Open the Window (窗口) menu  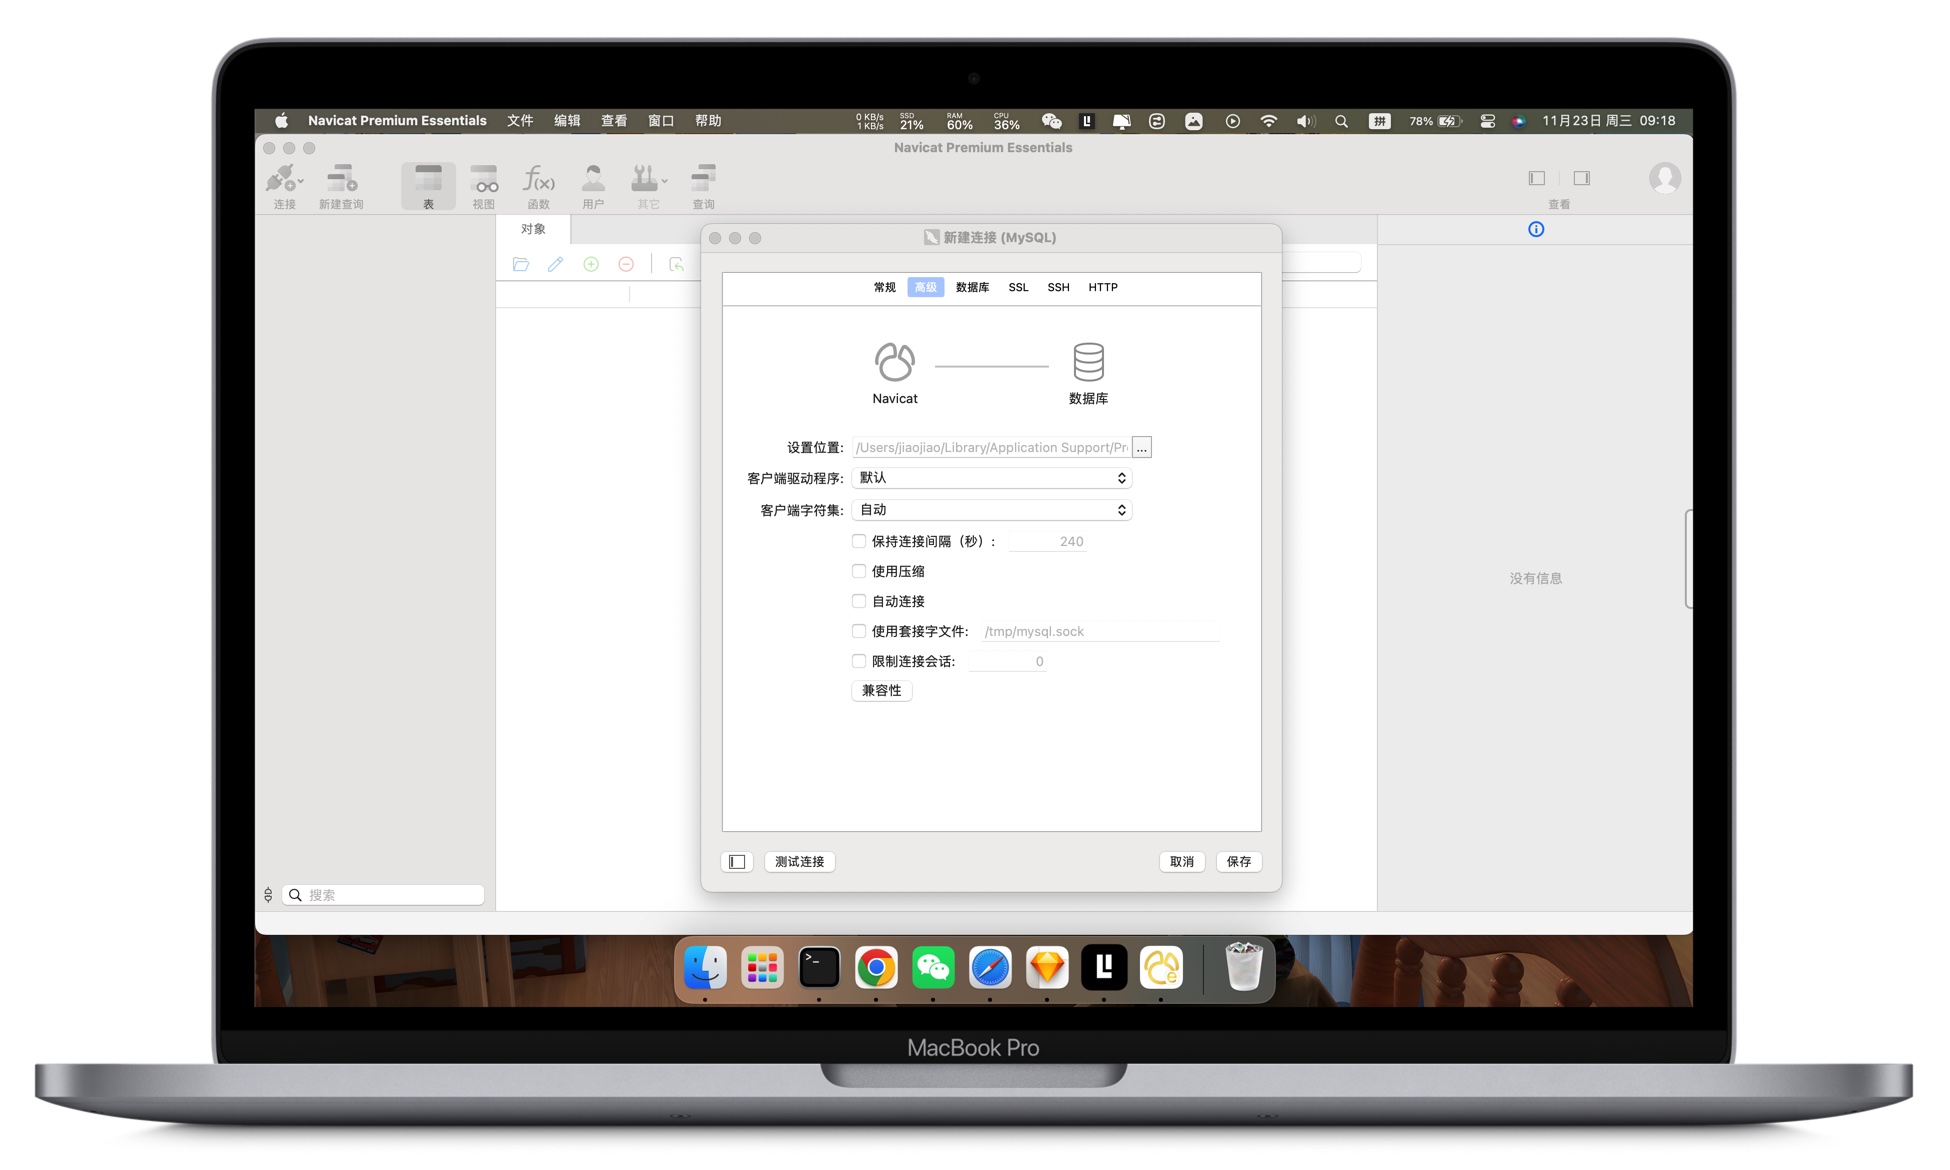tap(661, 121)
